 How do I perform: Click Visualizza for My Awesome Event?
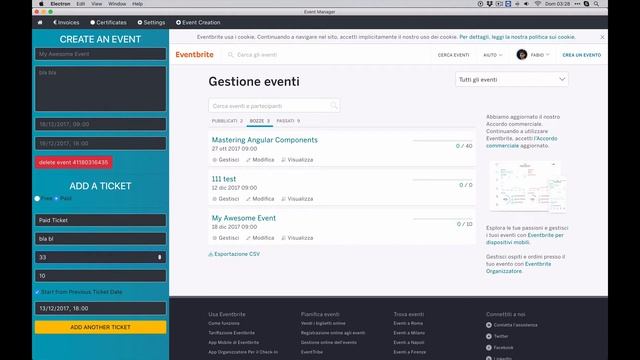pyautogui.click(x=297, y=238)
